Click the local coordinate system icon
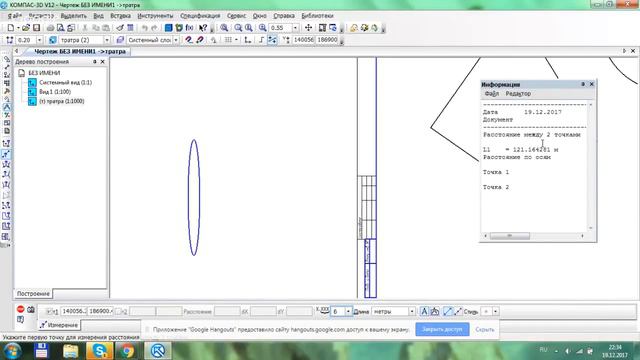 click(x=248, y=40)
